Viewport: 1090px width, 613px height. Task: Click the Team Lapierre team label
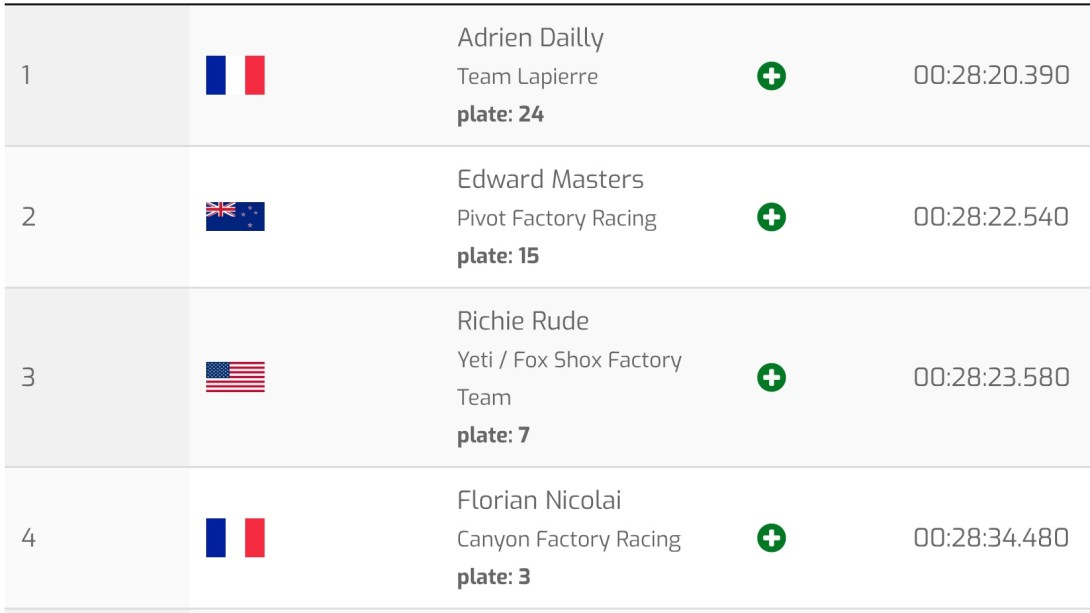[527, 76]
